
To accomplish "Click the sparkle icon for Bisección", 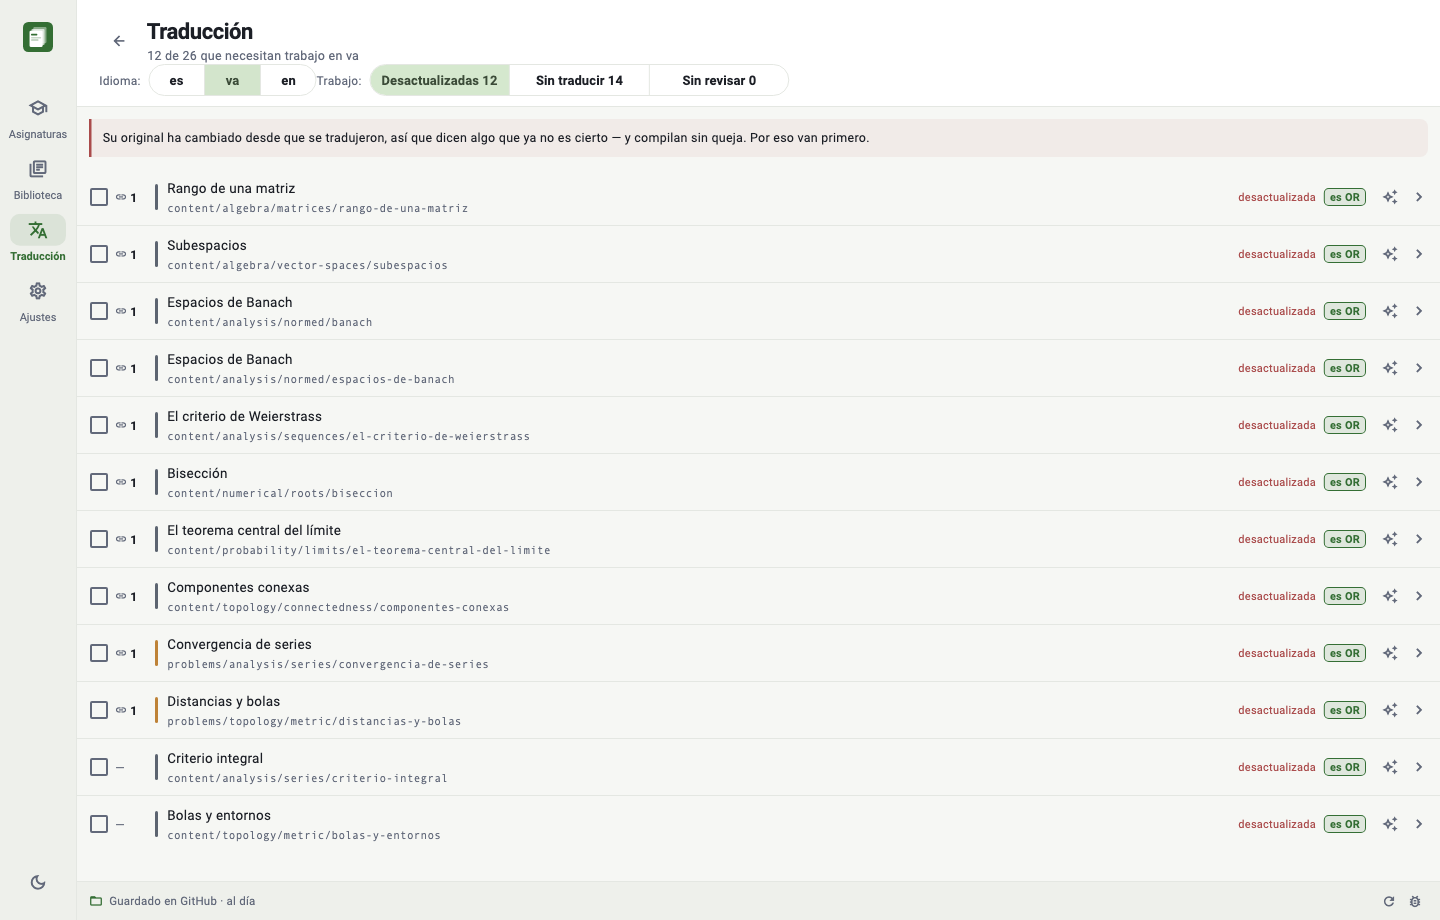I will [1390, 482].
